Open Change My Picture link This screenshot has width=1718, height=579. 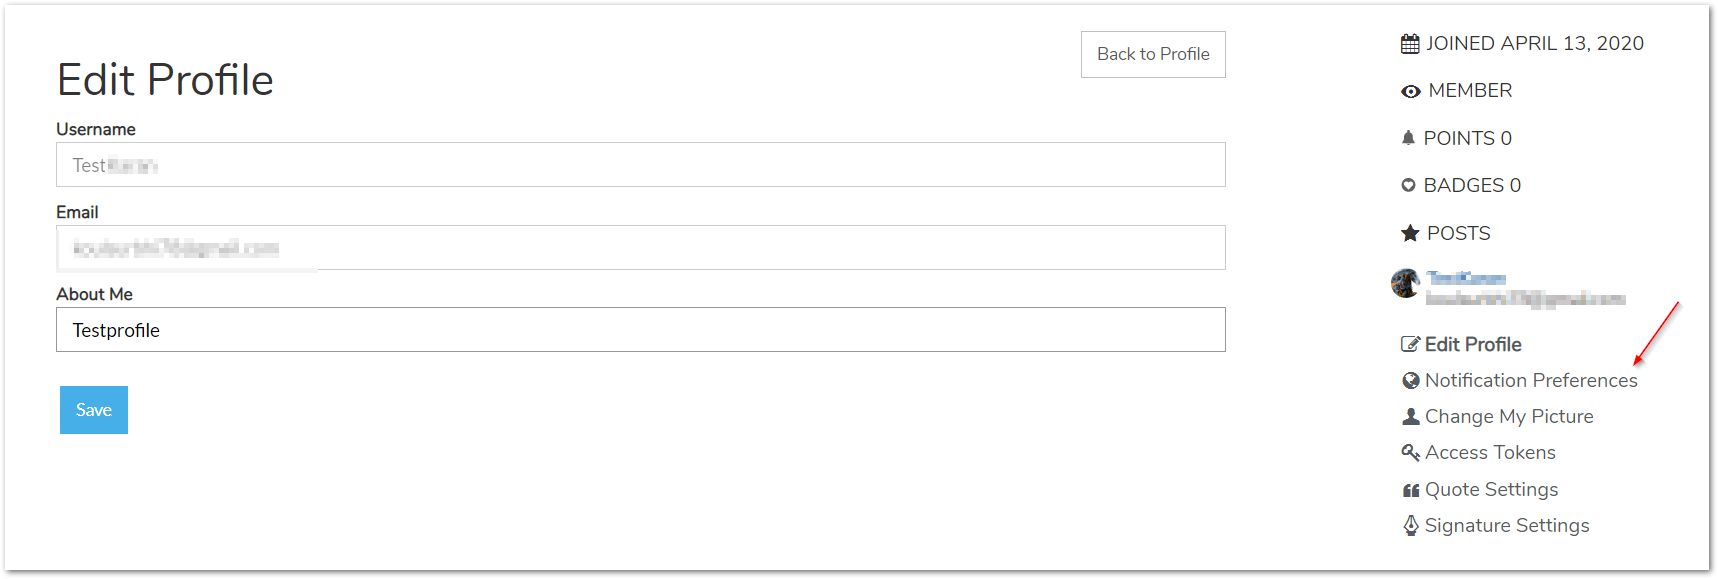point(1509,416)
